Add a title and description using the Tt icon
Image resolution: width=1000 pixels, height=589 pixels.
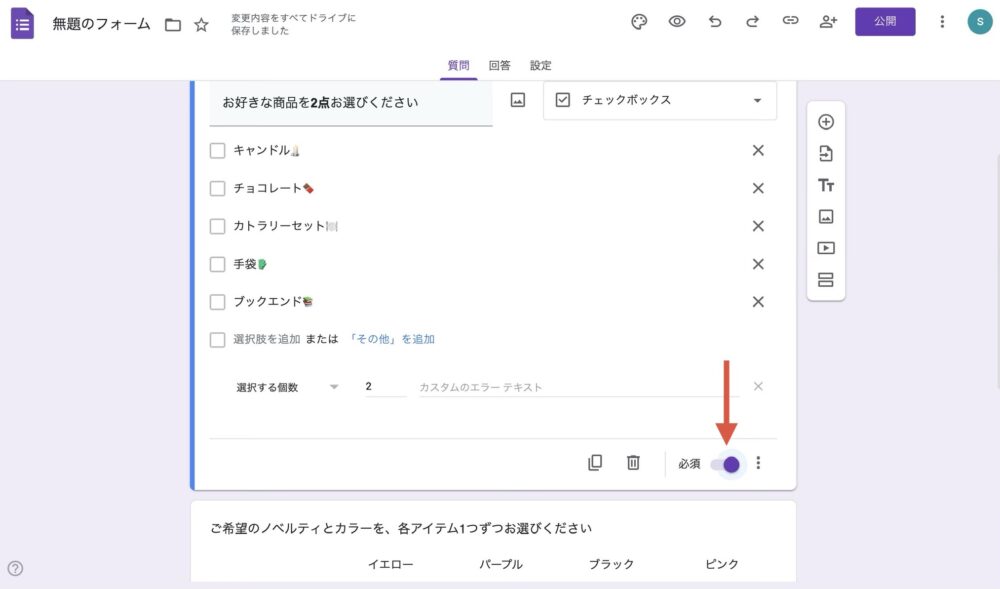coord(826,185)
